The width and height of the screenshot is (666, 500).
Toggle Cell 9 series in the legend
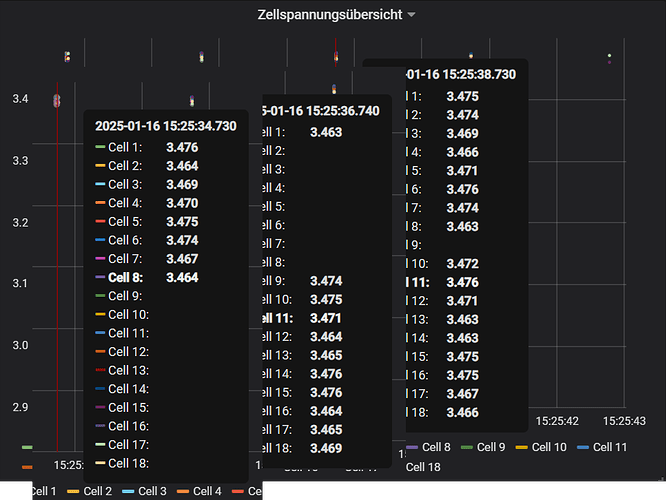491,447
